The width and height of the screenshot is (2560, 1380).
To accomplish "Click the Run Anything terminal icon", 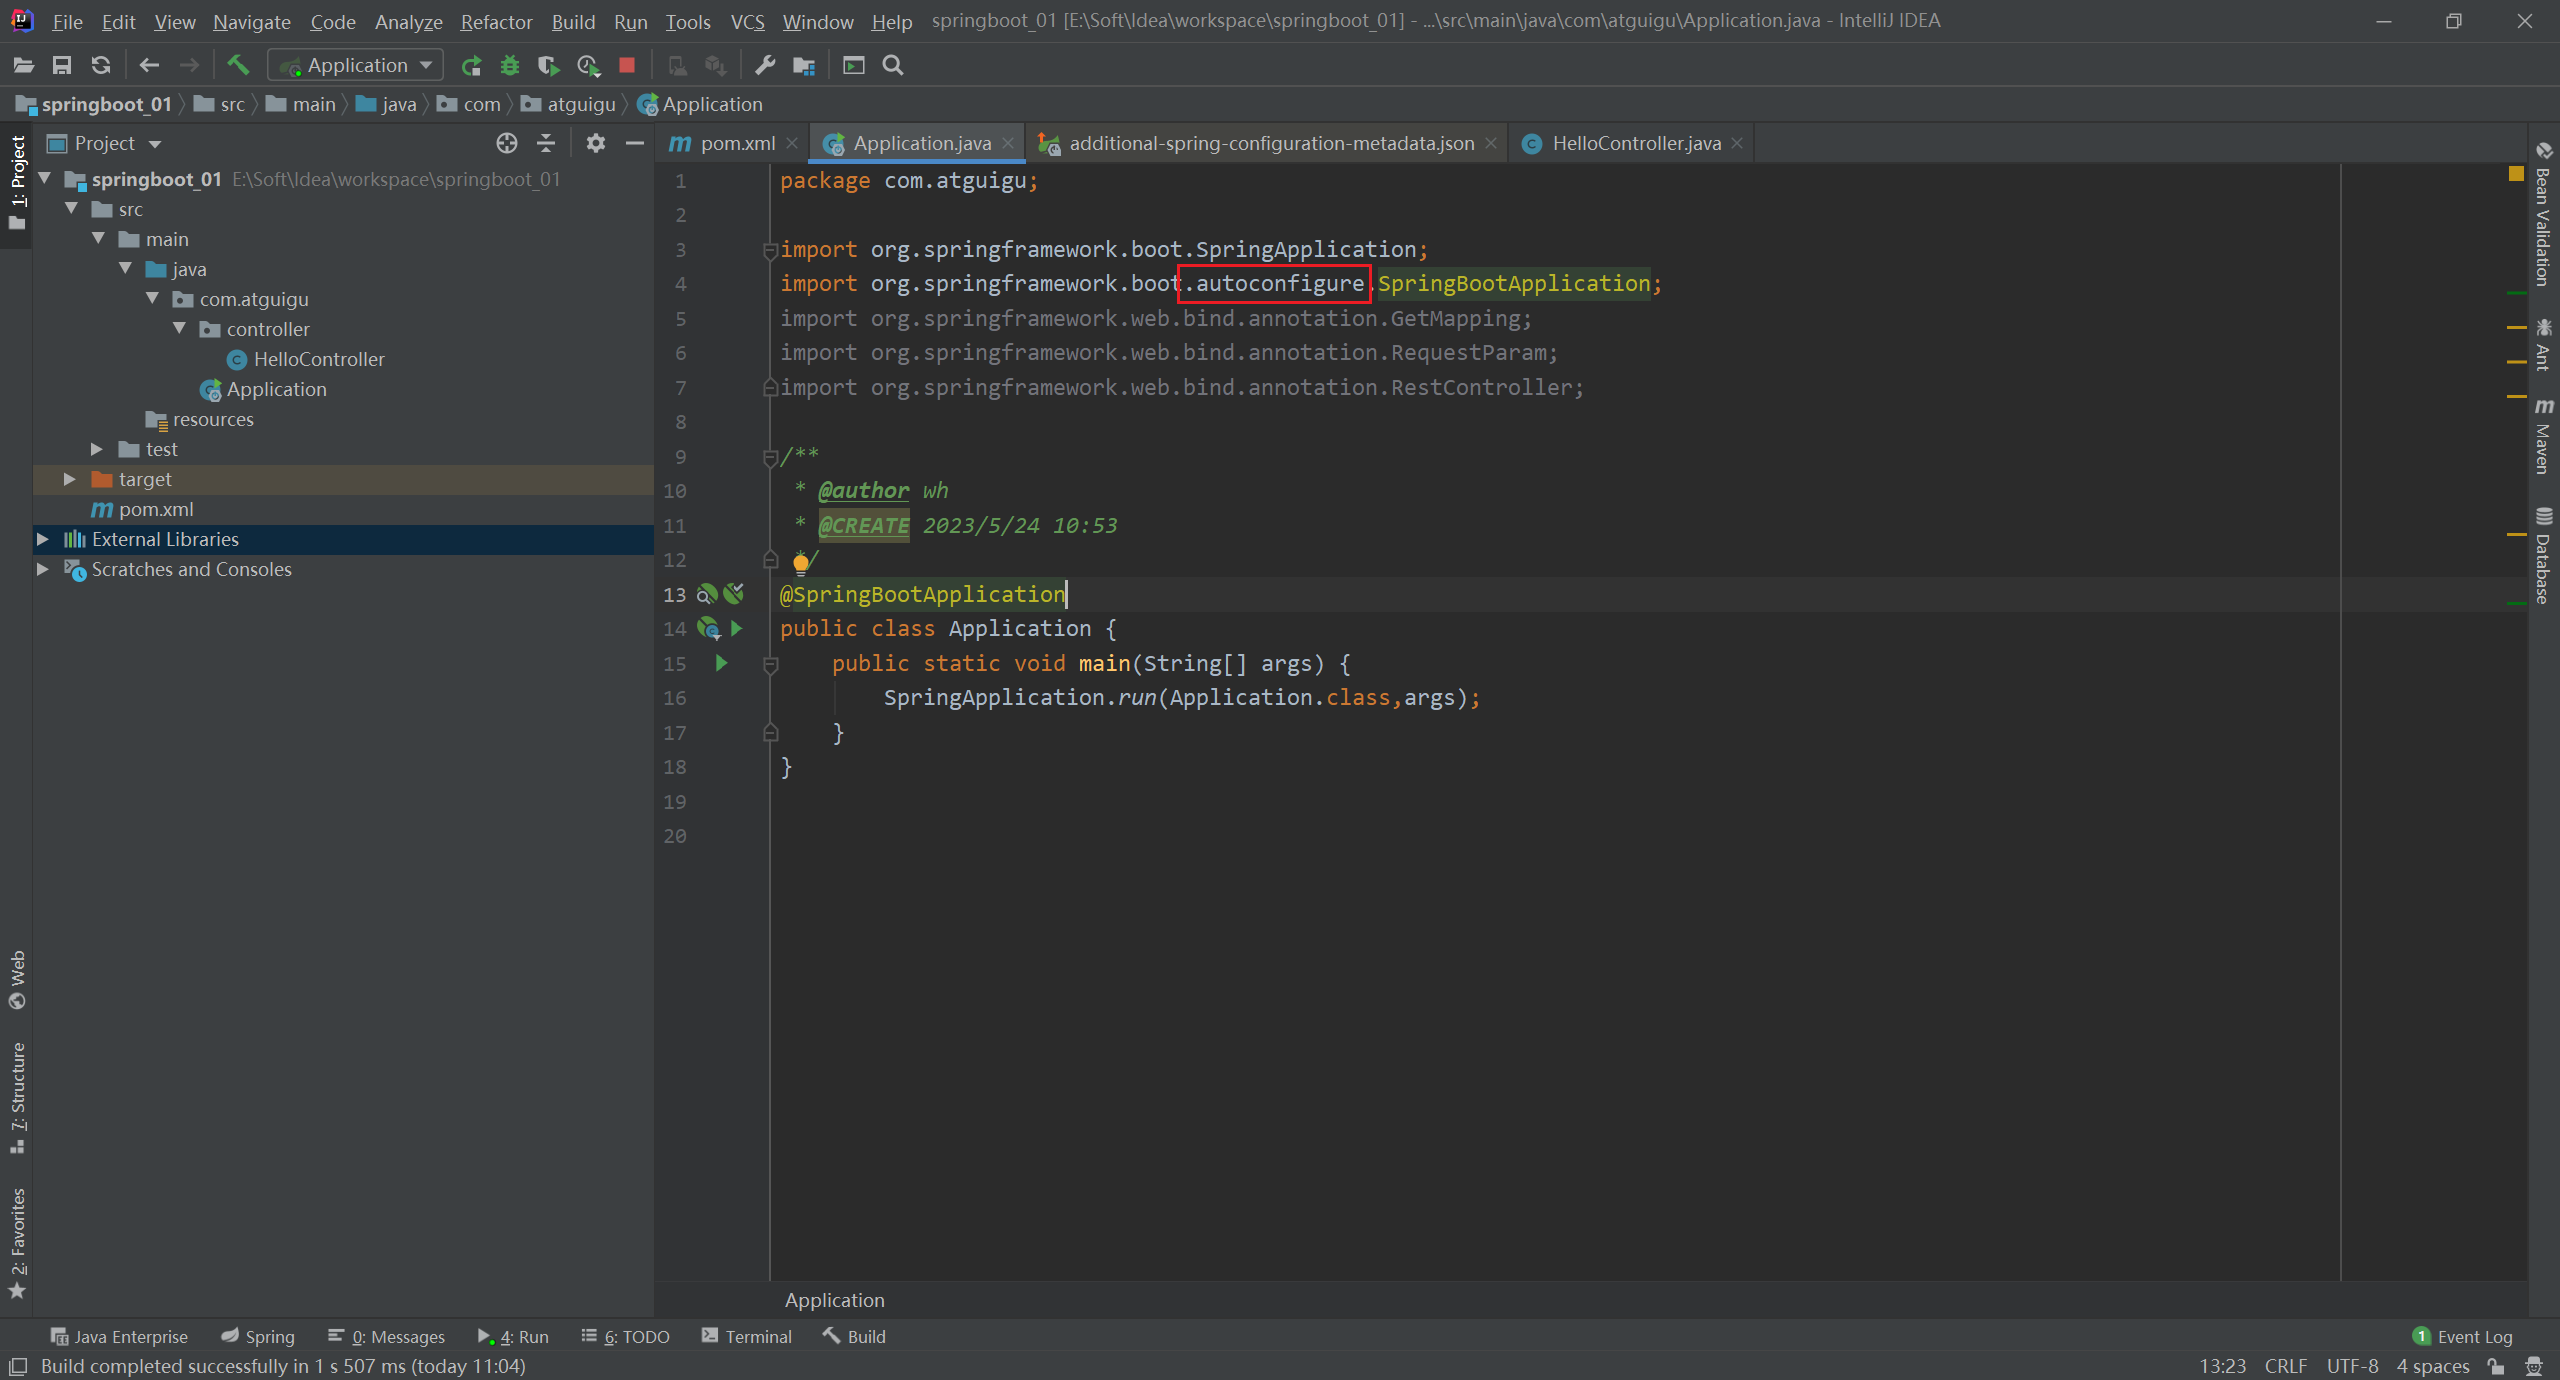I will point(854,65).
